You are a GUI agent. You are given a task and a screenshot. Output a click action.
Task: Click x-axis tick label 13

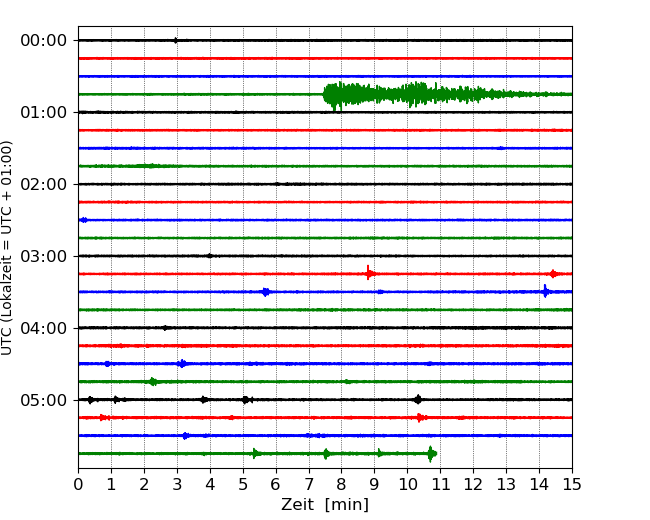pos(507,484)
